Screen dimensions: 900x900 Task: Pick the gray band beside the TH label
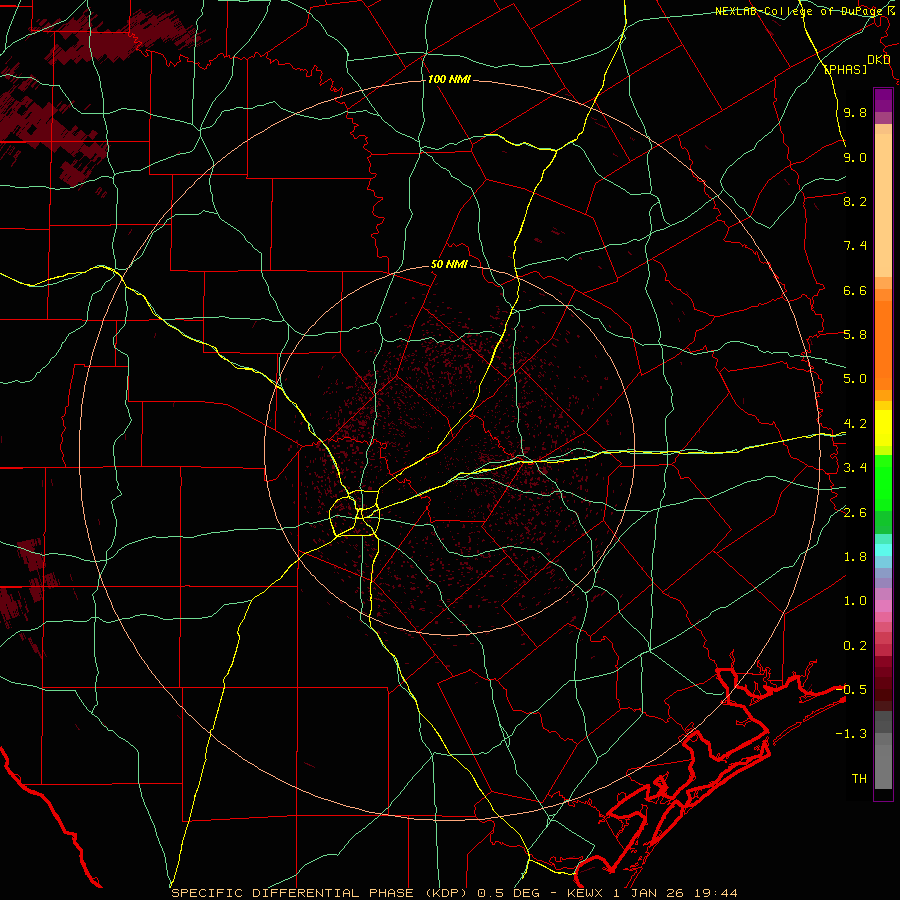tap(883, 766)
